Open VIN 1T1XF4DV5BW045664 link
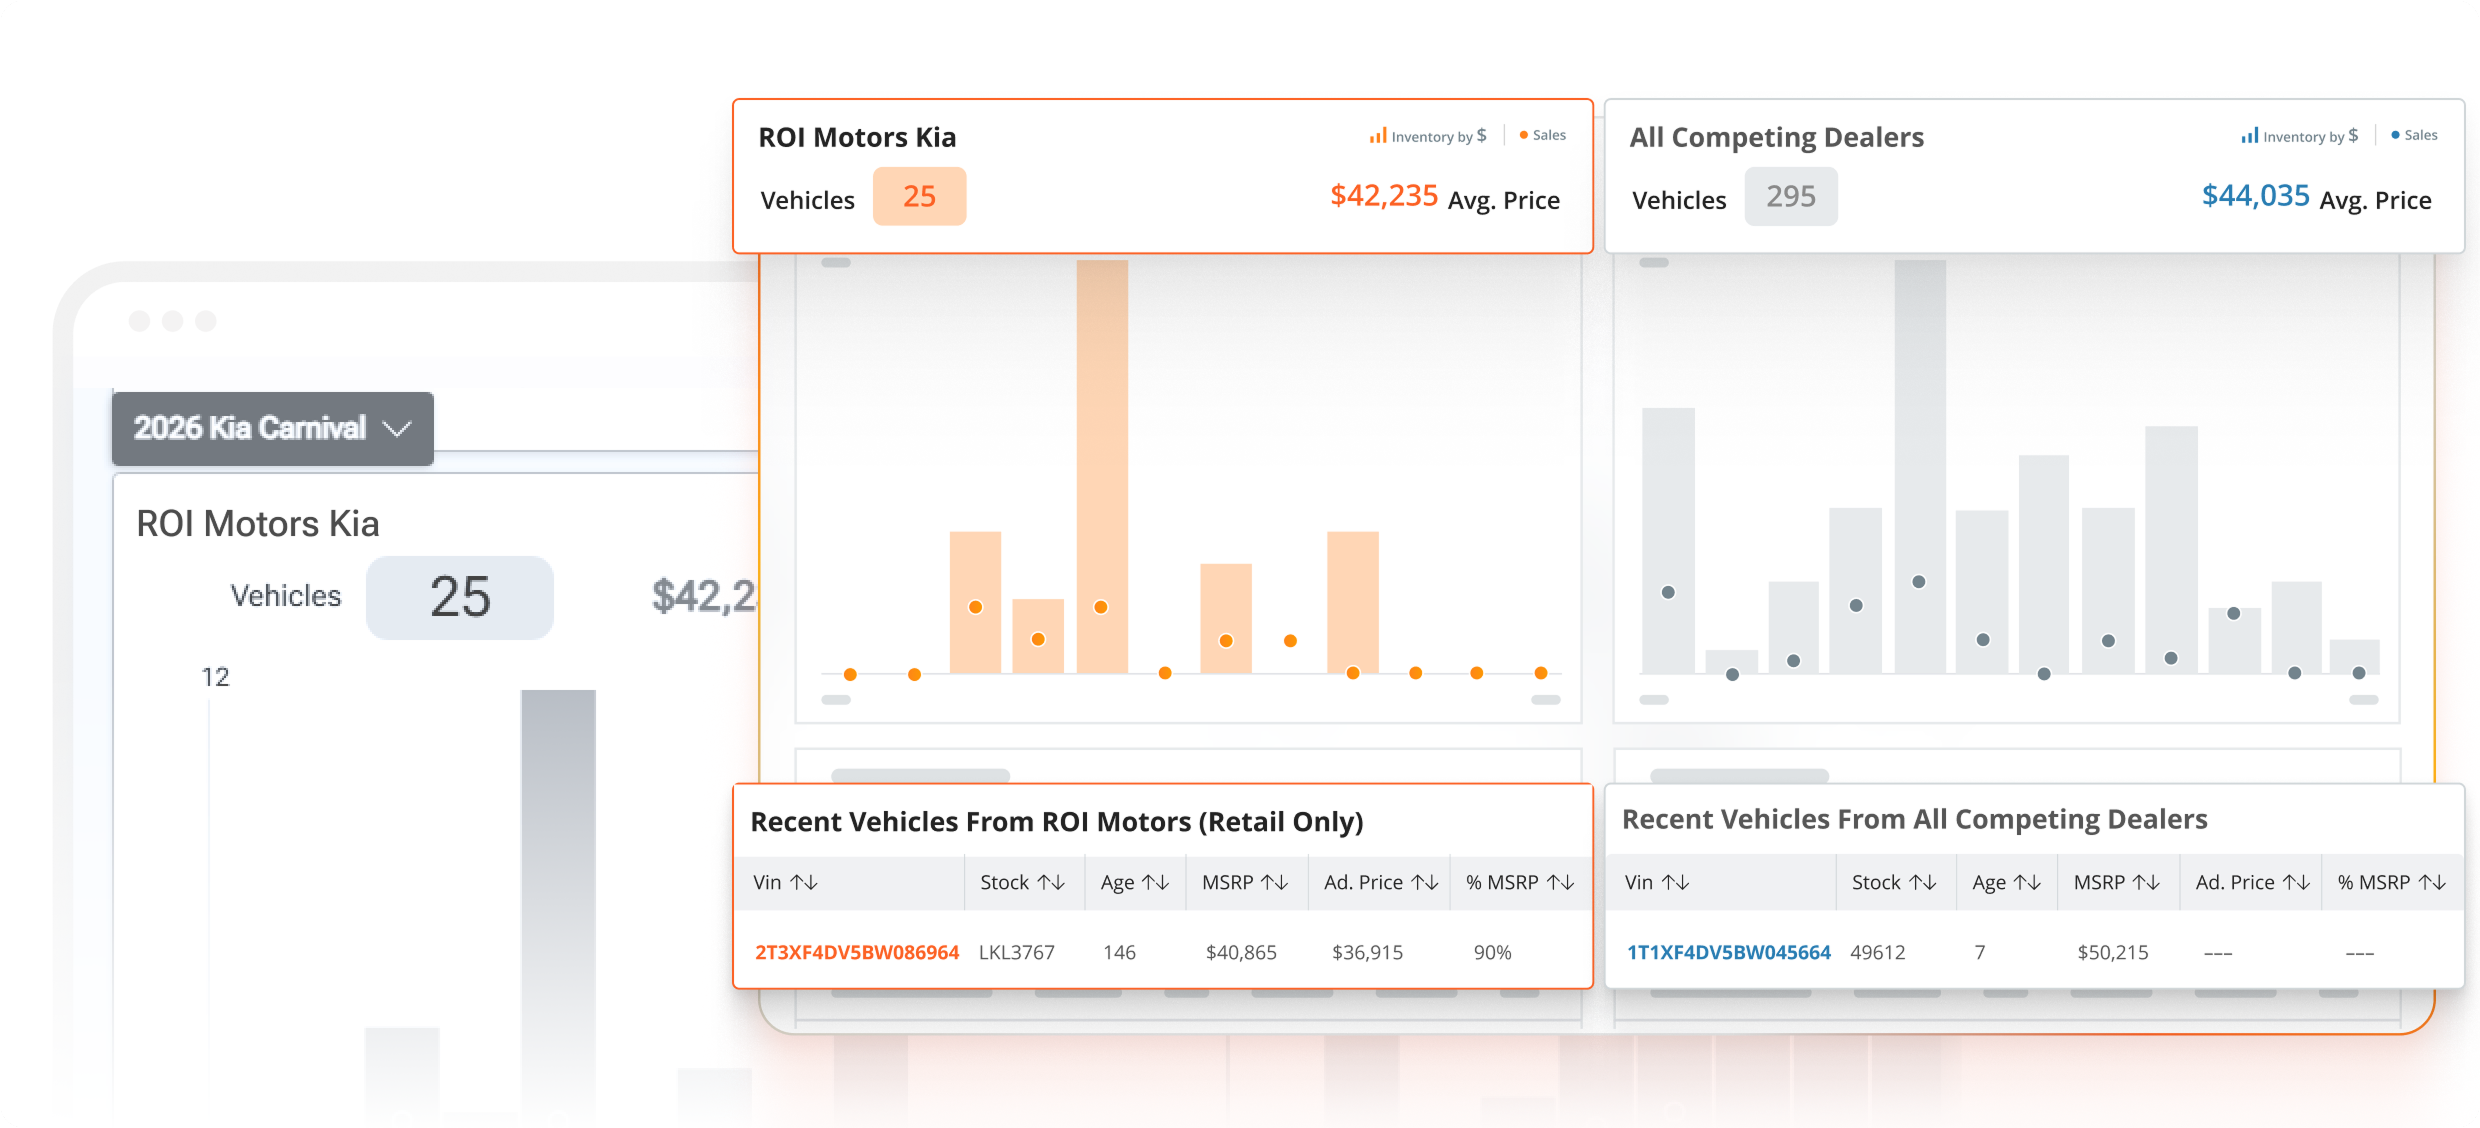 click(x=1729, y=952)
